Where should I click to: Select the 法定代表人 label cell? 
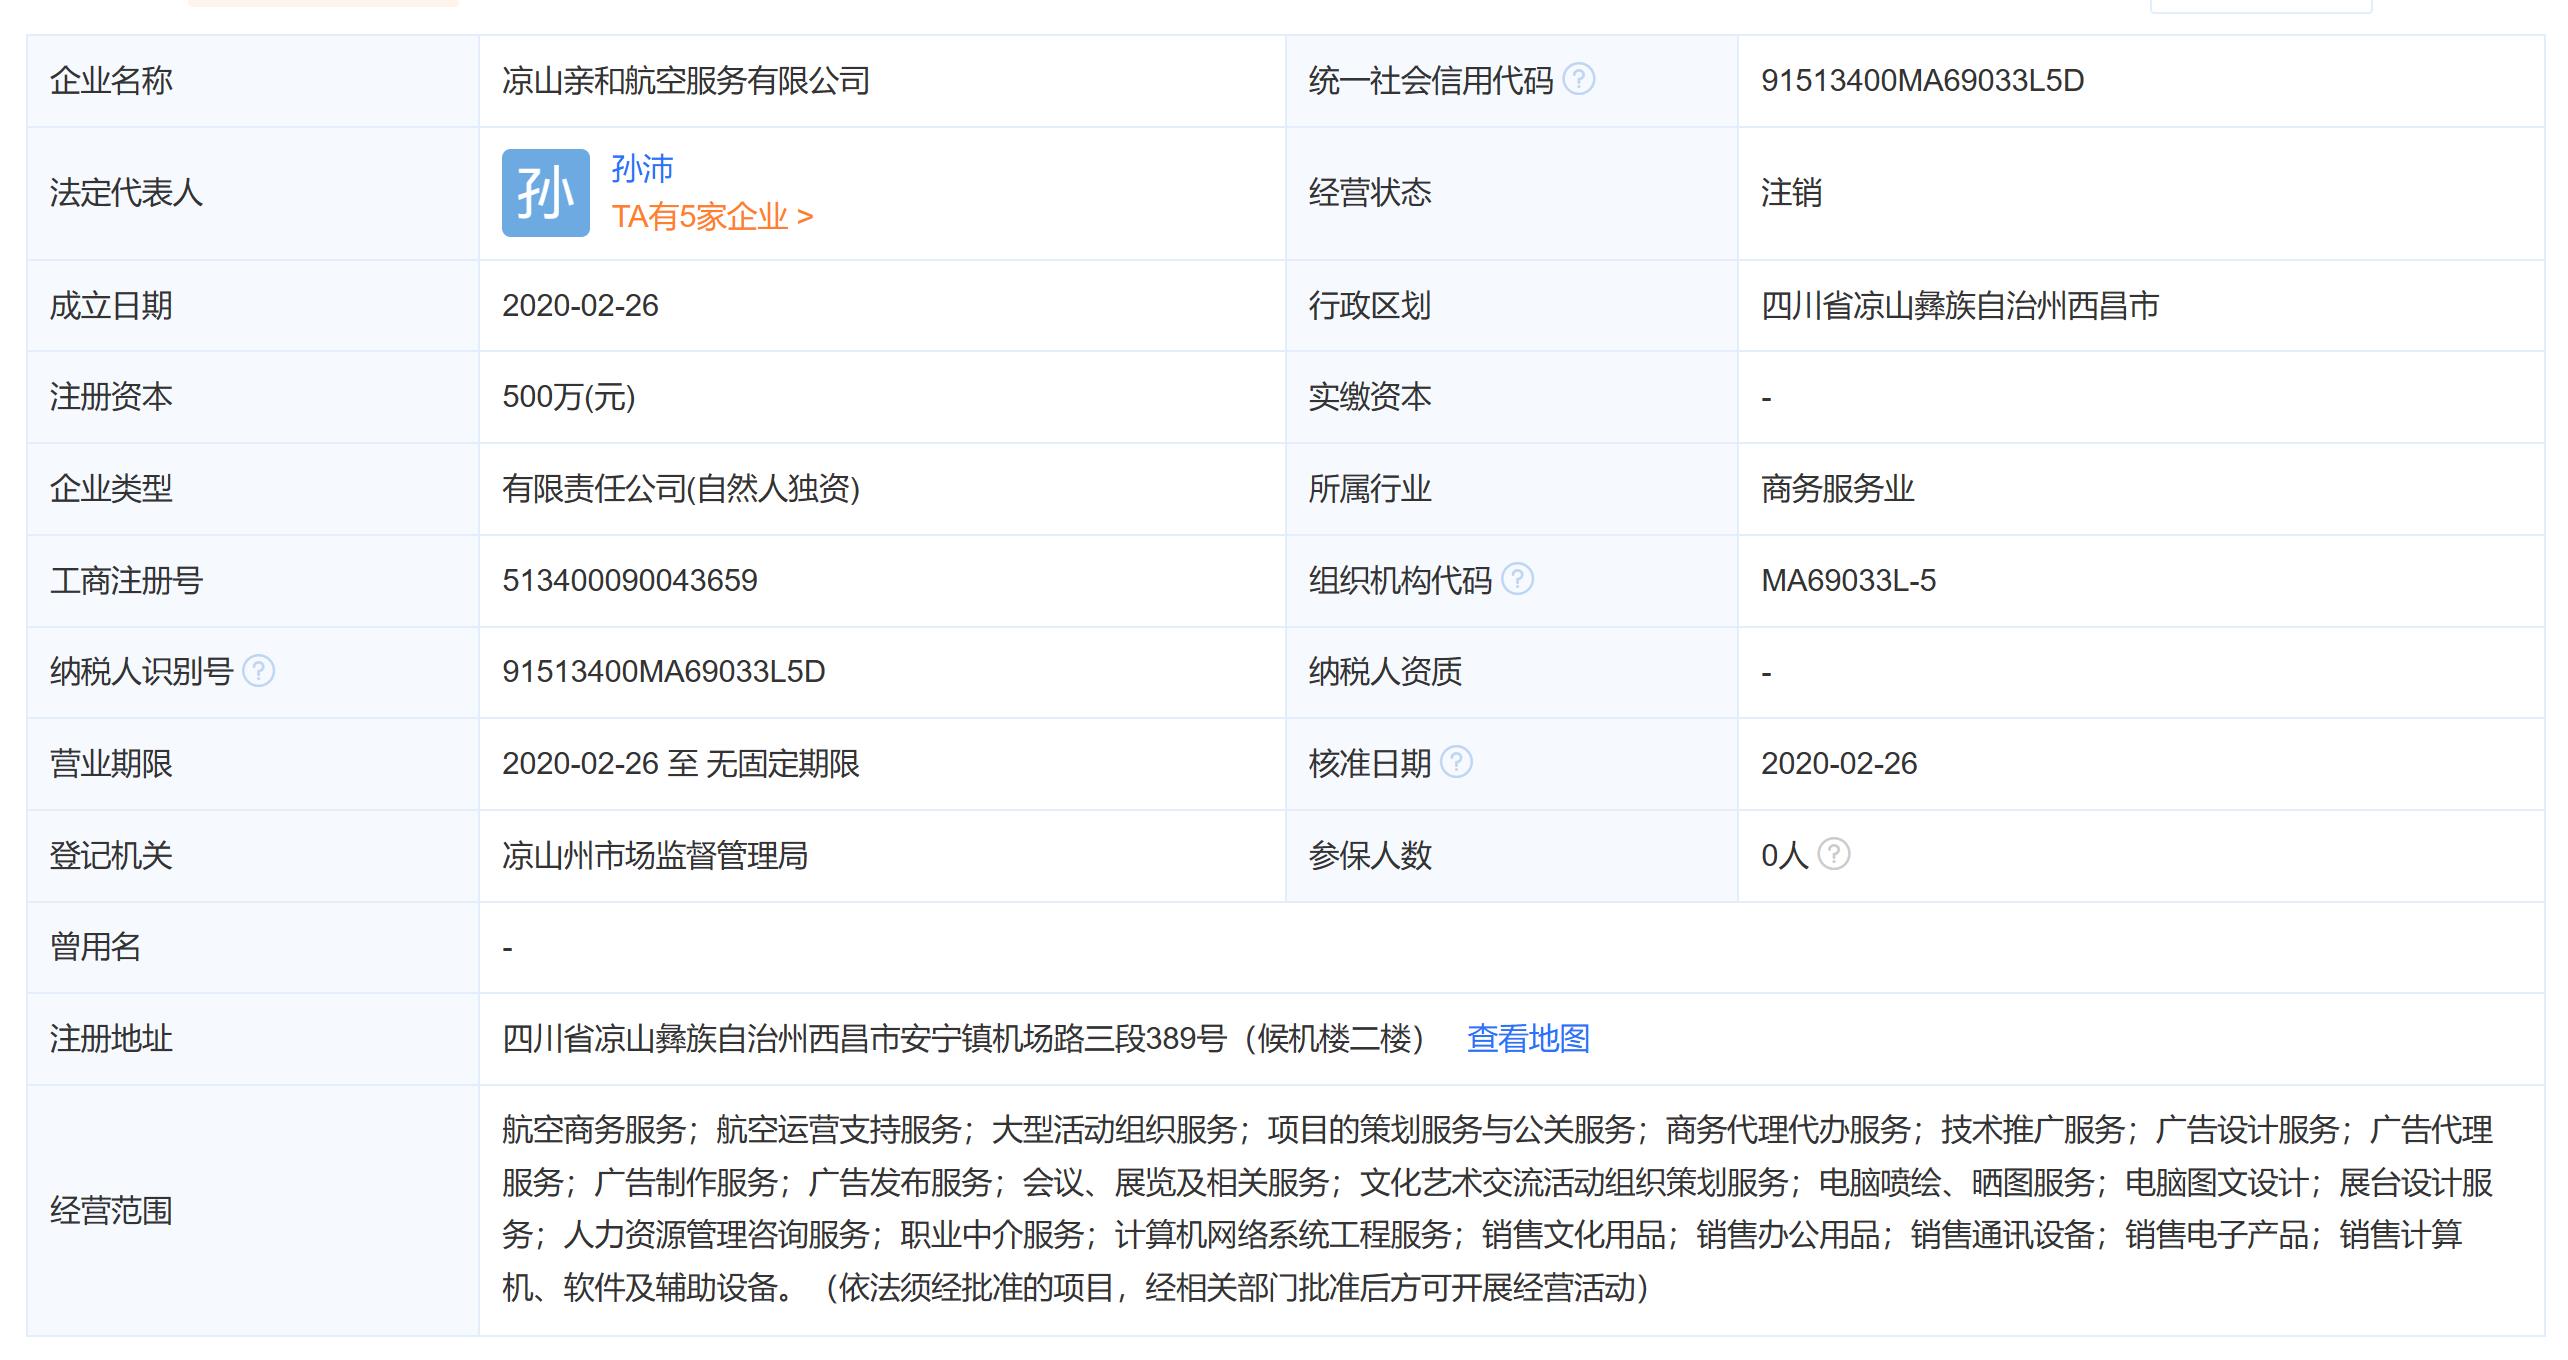coord(253,193)
